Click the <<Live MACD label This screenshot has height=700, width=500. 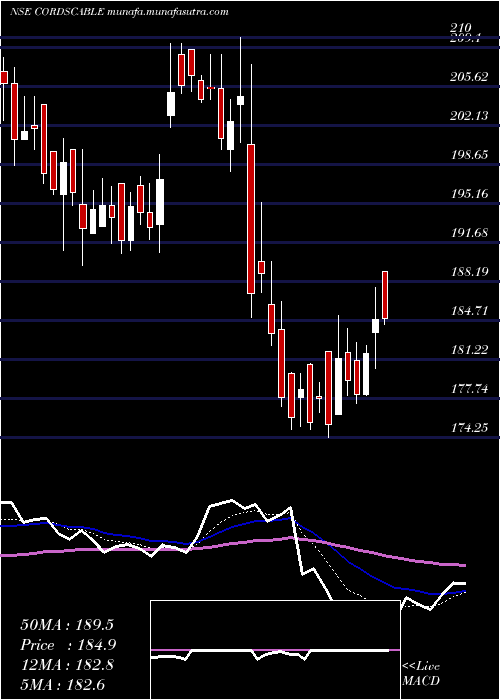pos(421,673)
